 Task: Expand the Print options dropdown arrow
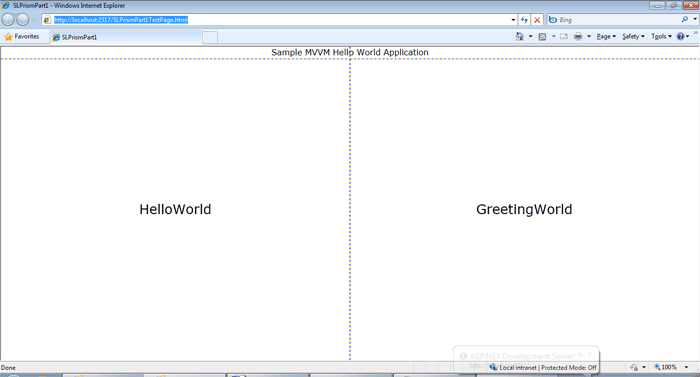click(x=589, y=37)
